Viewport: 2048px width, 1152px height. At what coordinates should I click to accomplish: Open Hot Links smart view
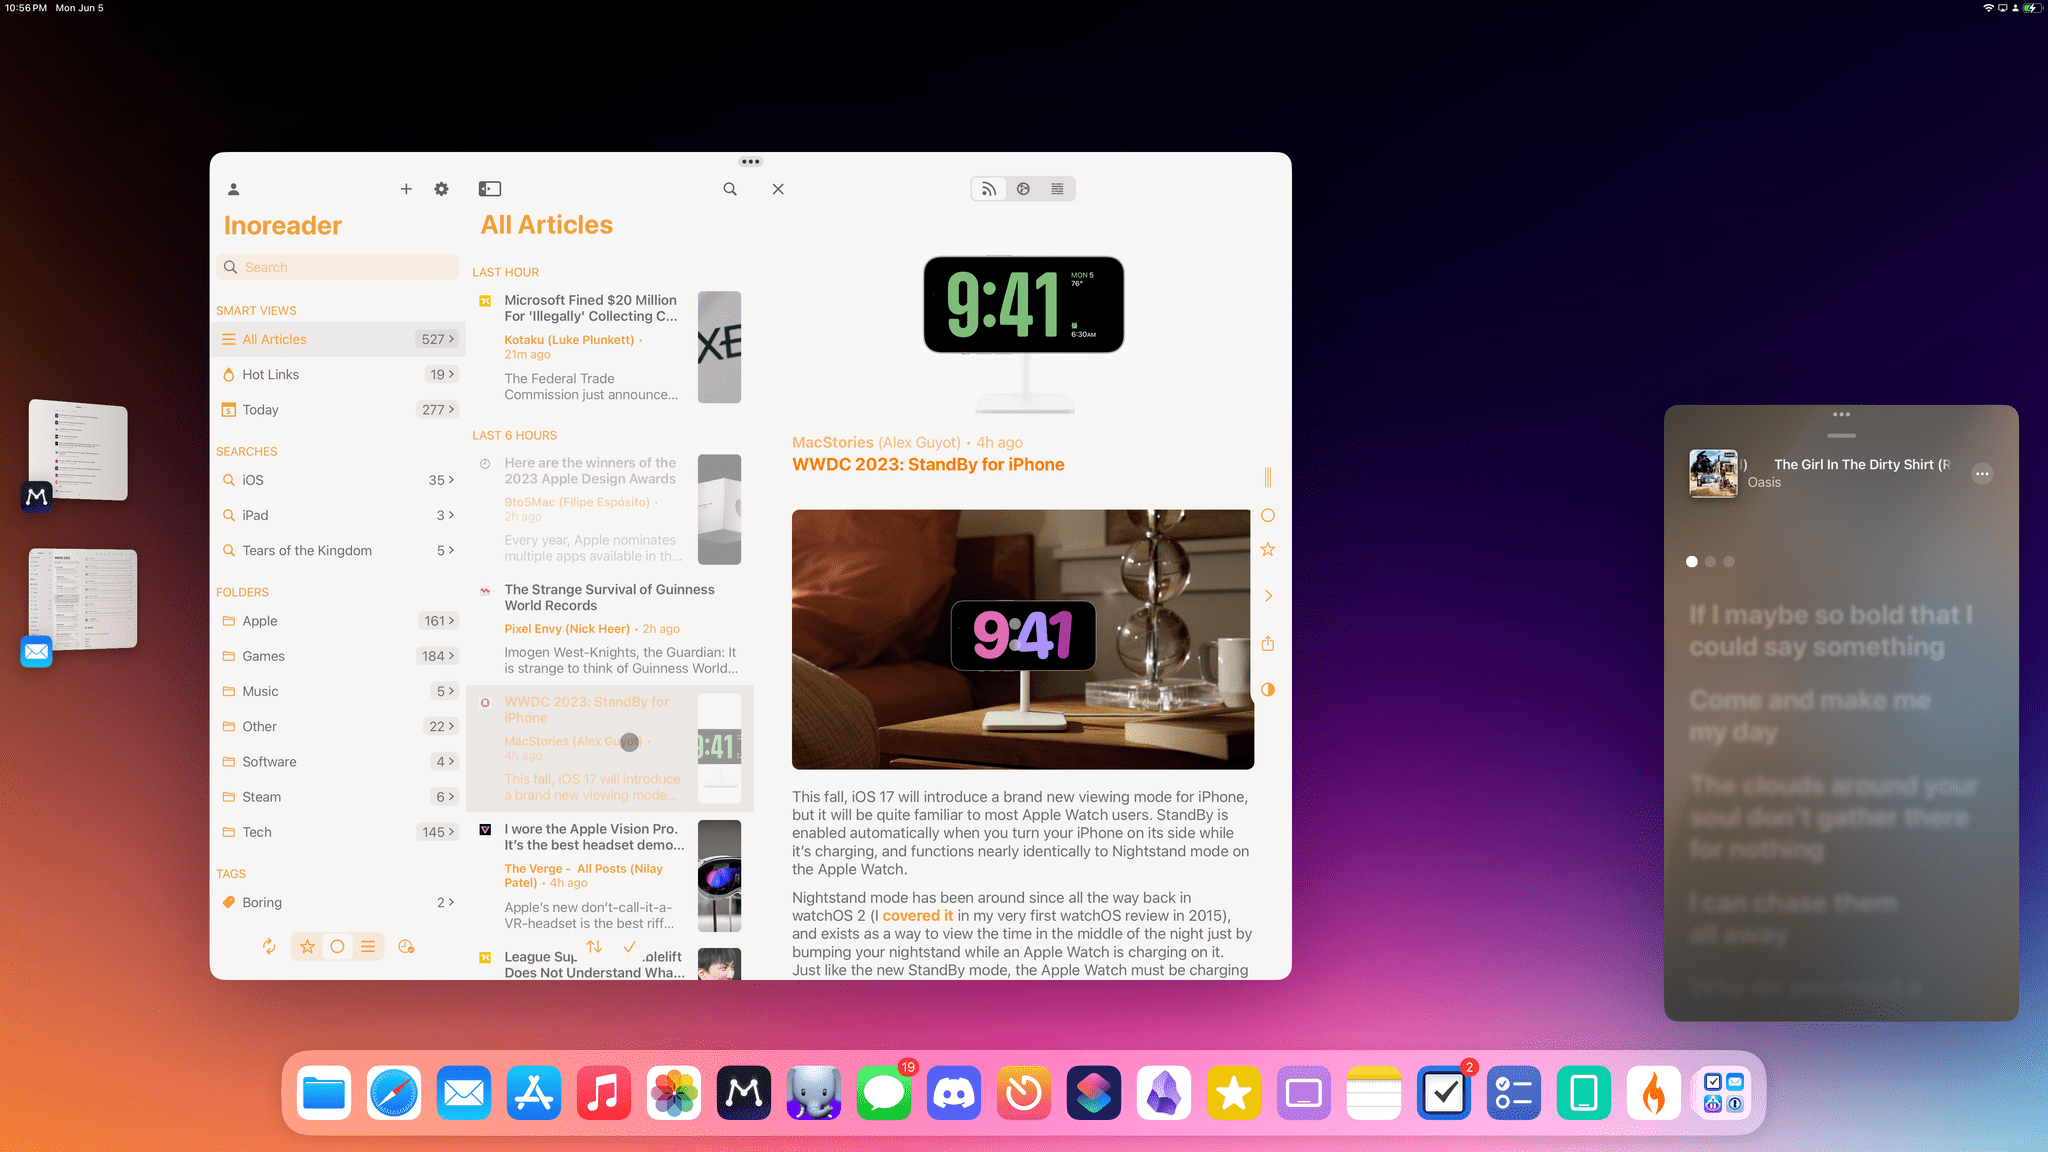coord(338,374)
